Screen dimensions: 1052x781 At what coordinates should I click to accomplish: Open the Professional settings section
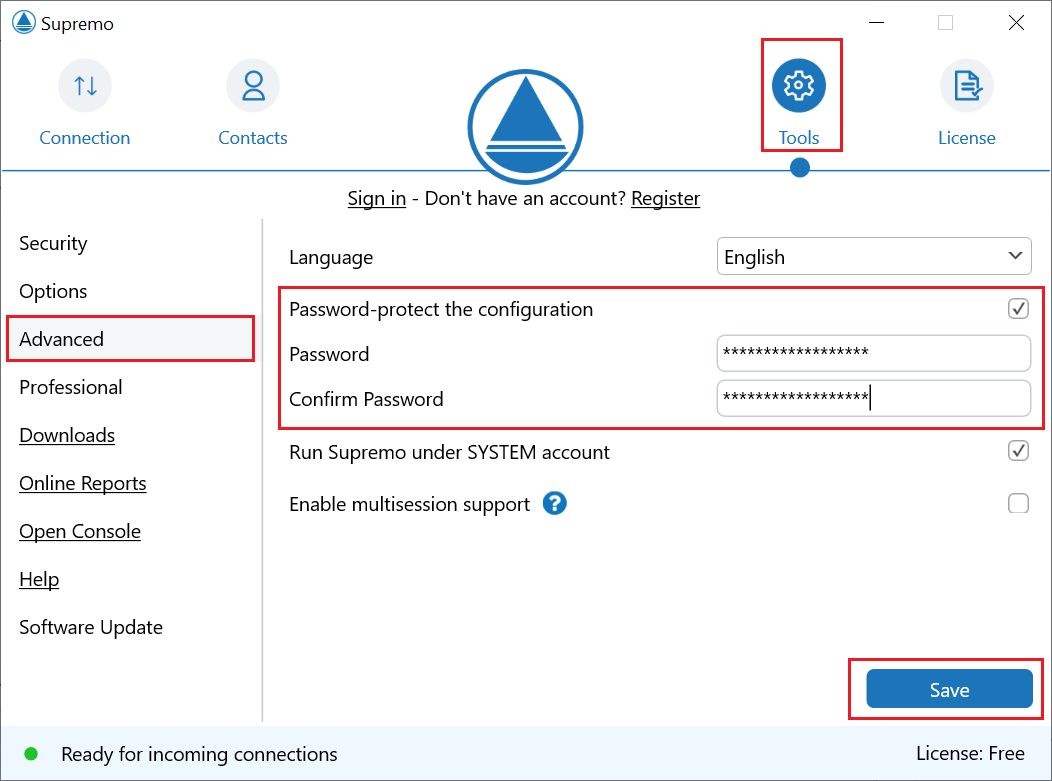[x=70, y=387]
